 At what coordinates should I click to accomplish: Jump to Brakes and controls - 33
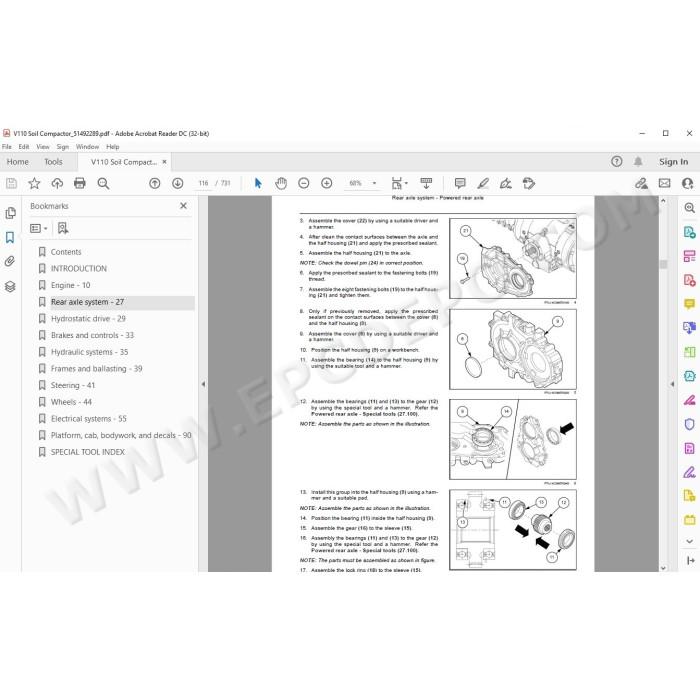[x=92, y=335]
